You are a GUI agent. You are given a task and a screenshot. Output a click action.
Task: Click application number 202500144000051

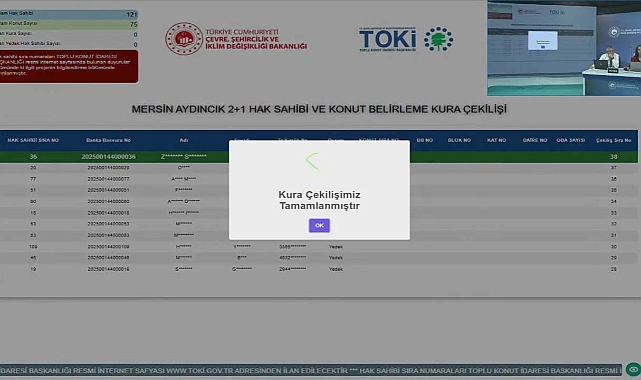[x=108, y=190]
